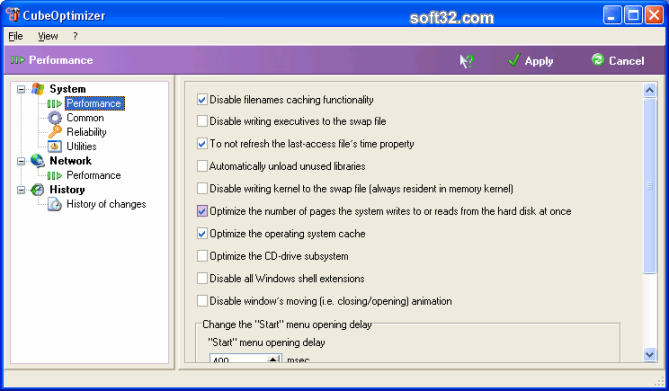
Task: Select the Network tree heading
Action: pos(70,161)
